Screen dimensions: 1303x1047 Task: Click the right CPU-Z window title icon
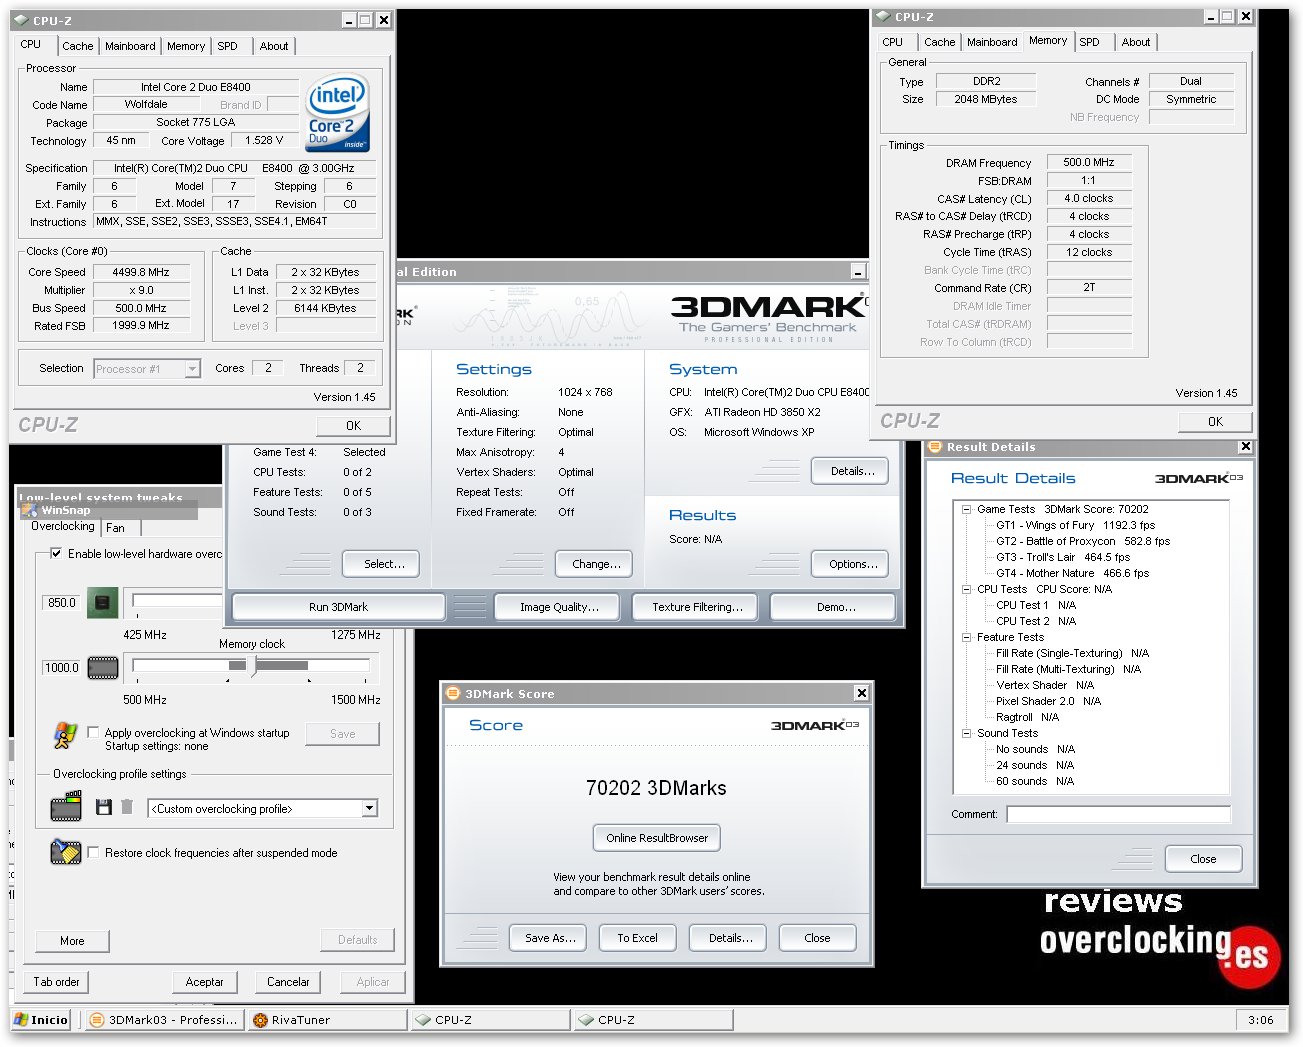click(x=883, y=16)
